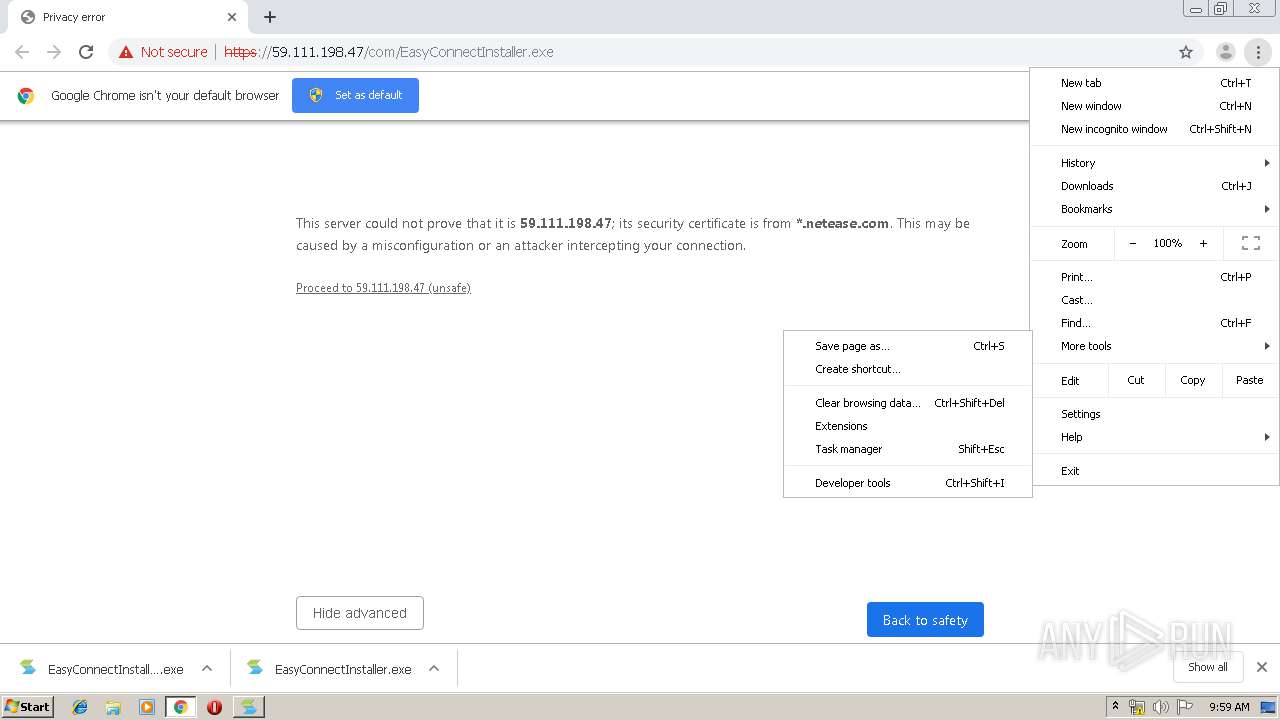Bookmark this page with the star icon
Viewport: 1280px width, 720px height.
coord(1186,52)
